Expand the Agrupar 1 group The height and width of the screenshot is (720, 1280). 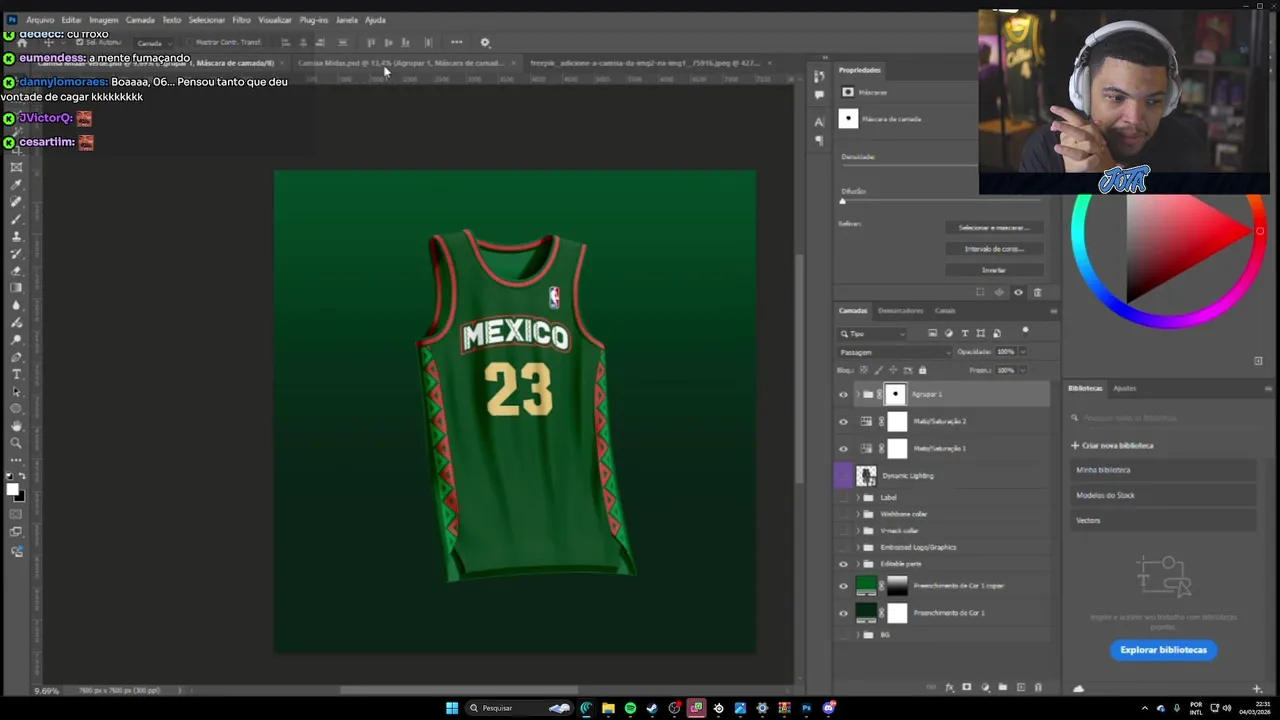coord(857,394)
